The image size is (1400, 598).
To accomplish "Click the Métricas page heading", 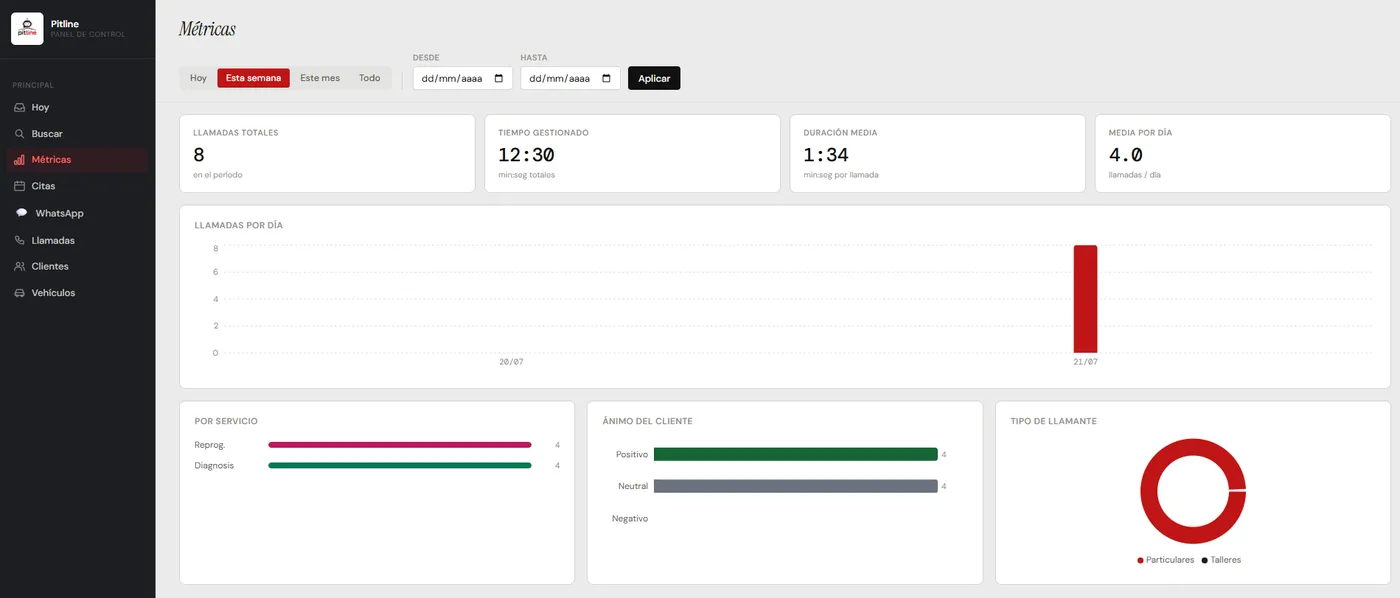I will click(x=207, y=29).
